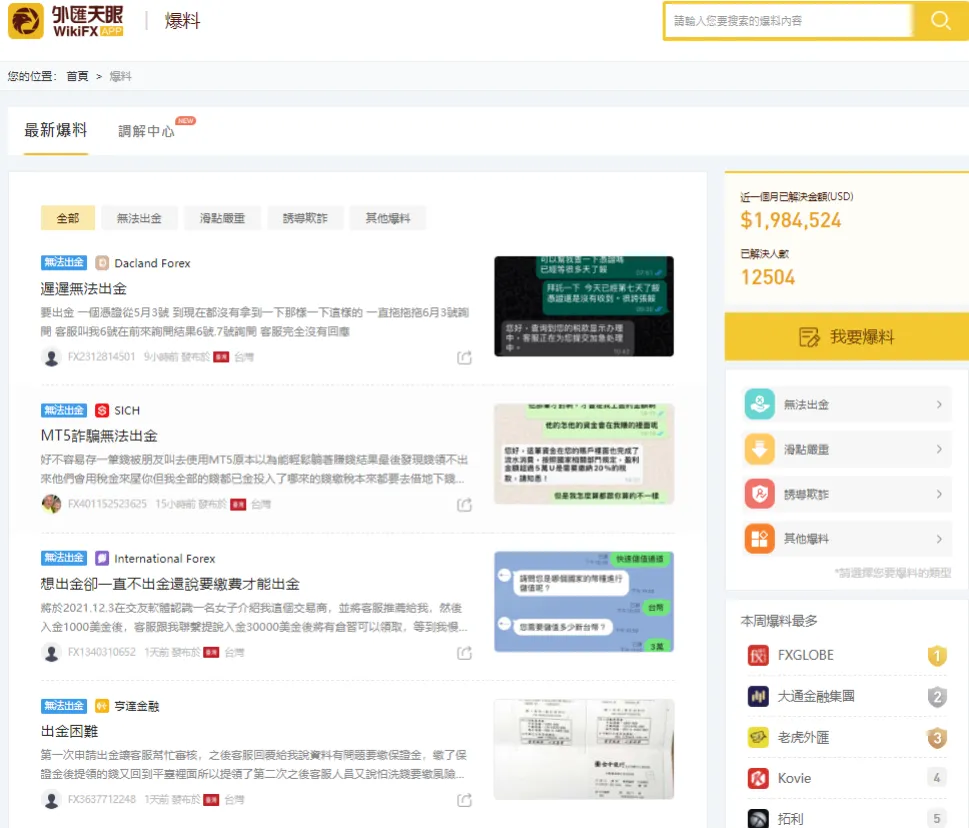Image resolution: width=969 pixels, height=828 pixels.
Task: Open 亨達金融 post document thumbnail
Action: (584, 750)
